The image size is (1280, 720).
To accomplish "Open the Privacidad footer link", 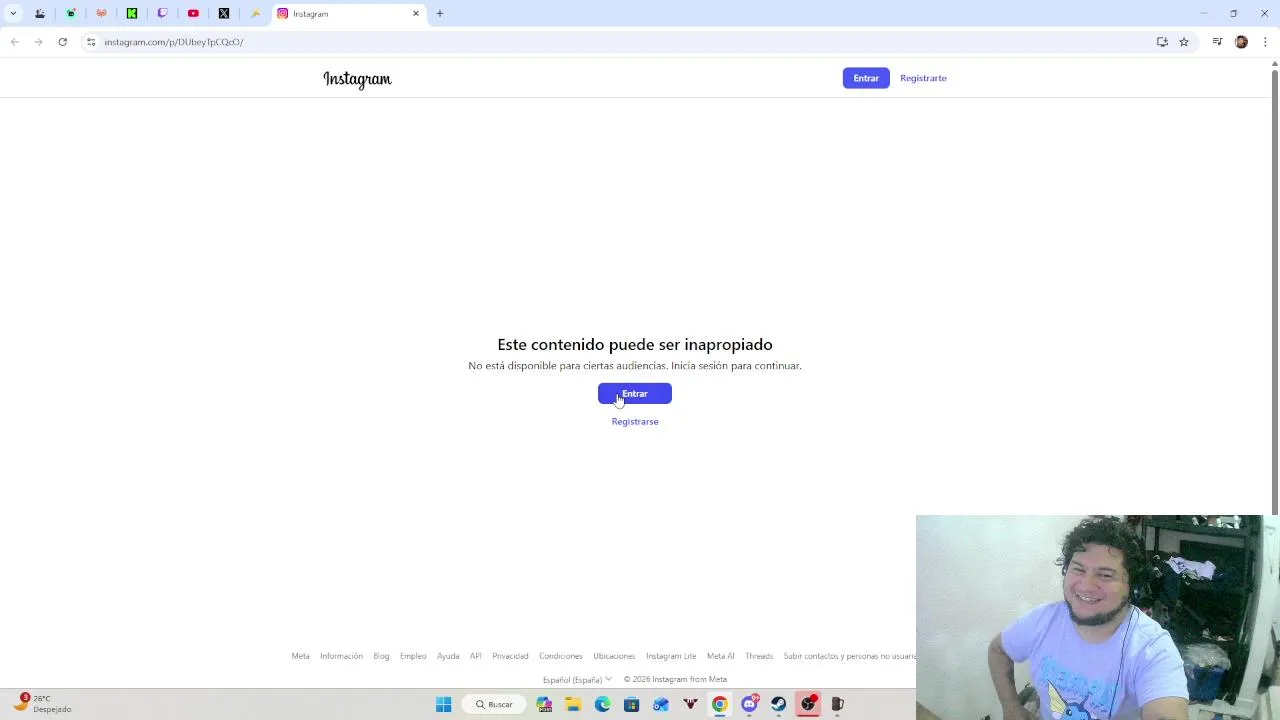I will (x=510, y=656).
